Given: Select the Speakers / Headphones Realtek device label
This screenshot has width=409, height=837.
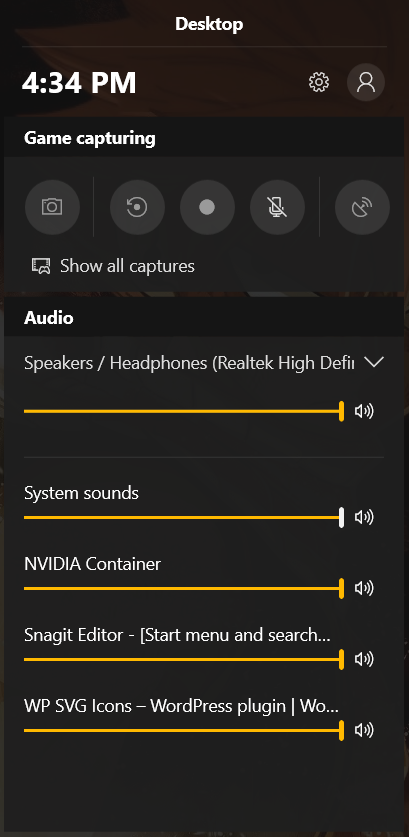Looking at the screenshot, I should pyautogui.click(x=189, y=363).
